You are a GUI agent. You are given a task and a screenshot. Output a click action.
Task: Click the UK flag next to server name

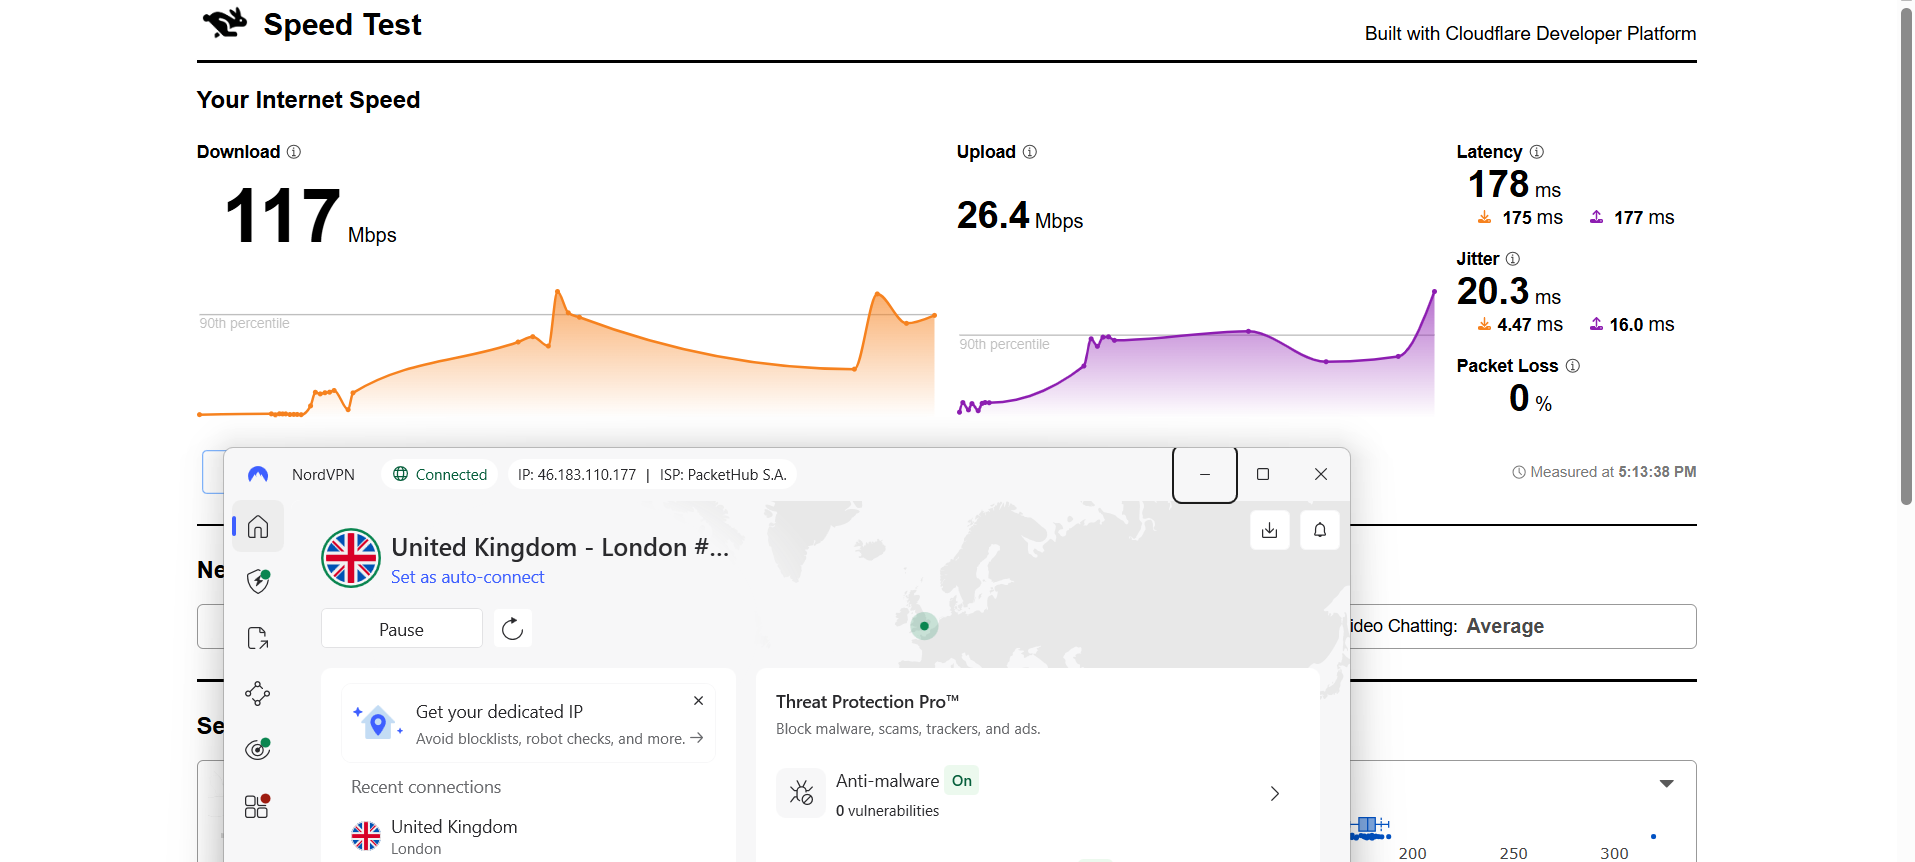click(x=351, y=558)
